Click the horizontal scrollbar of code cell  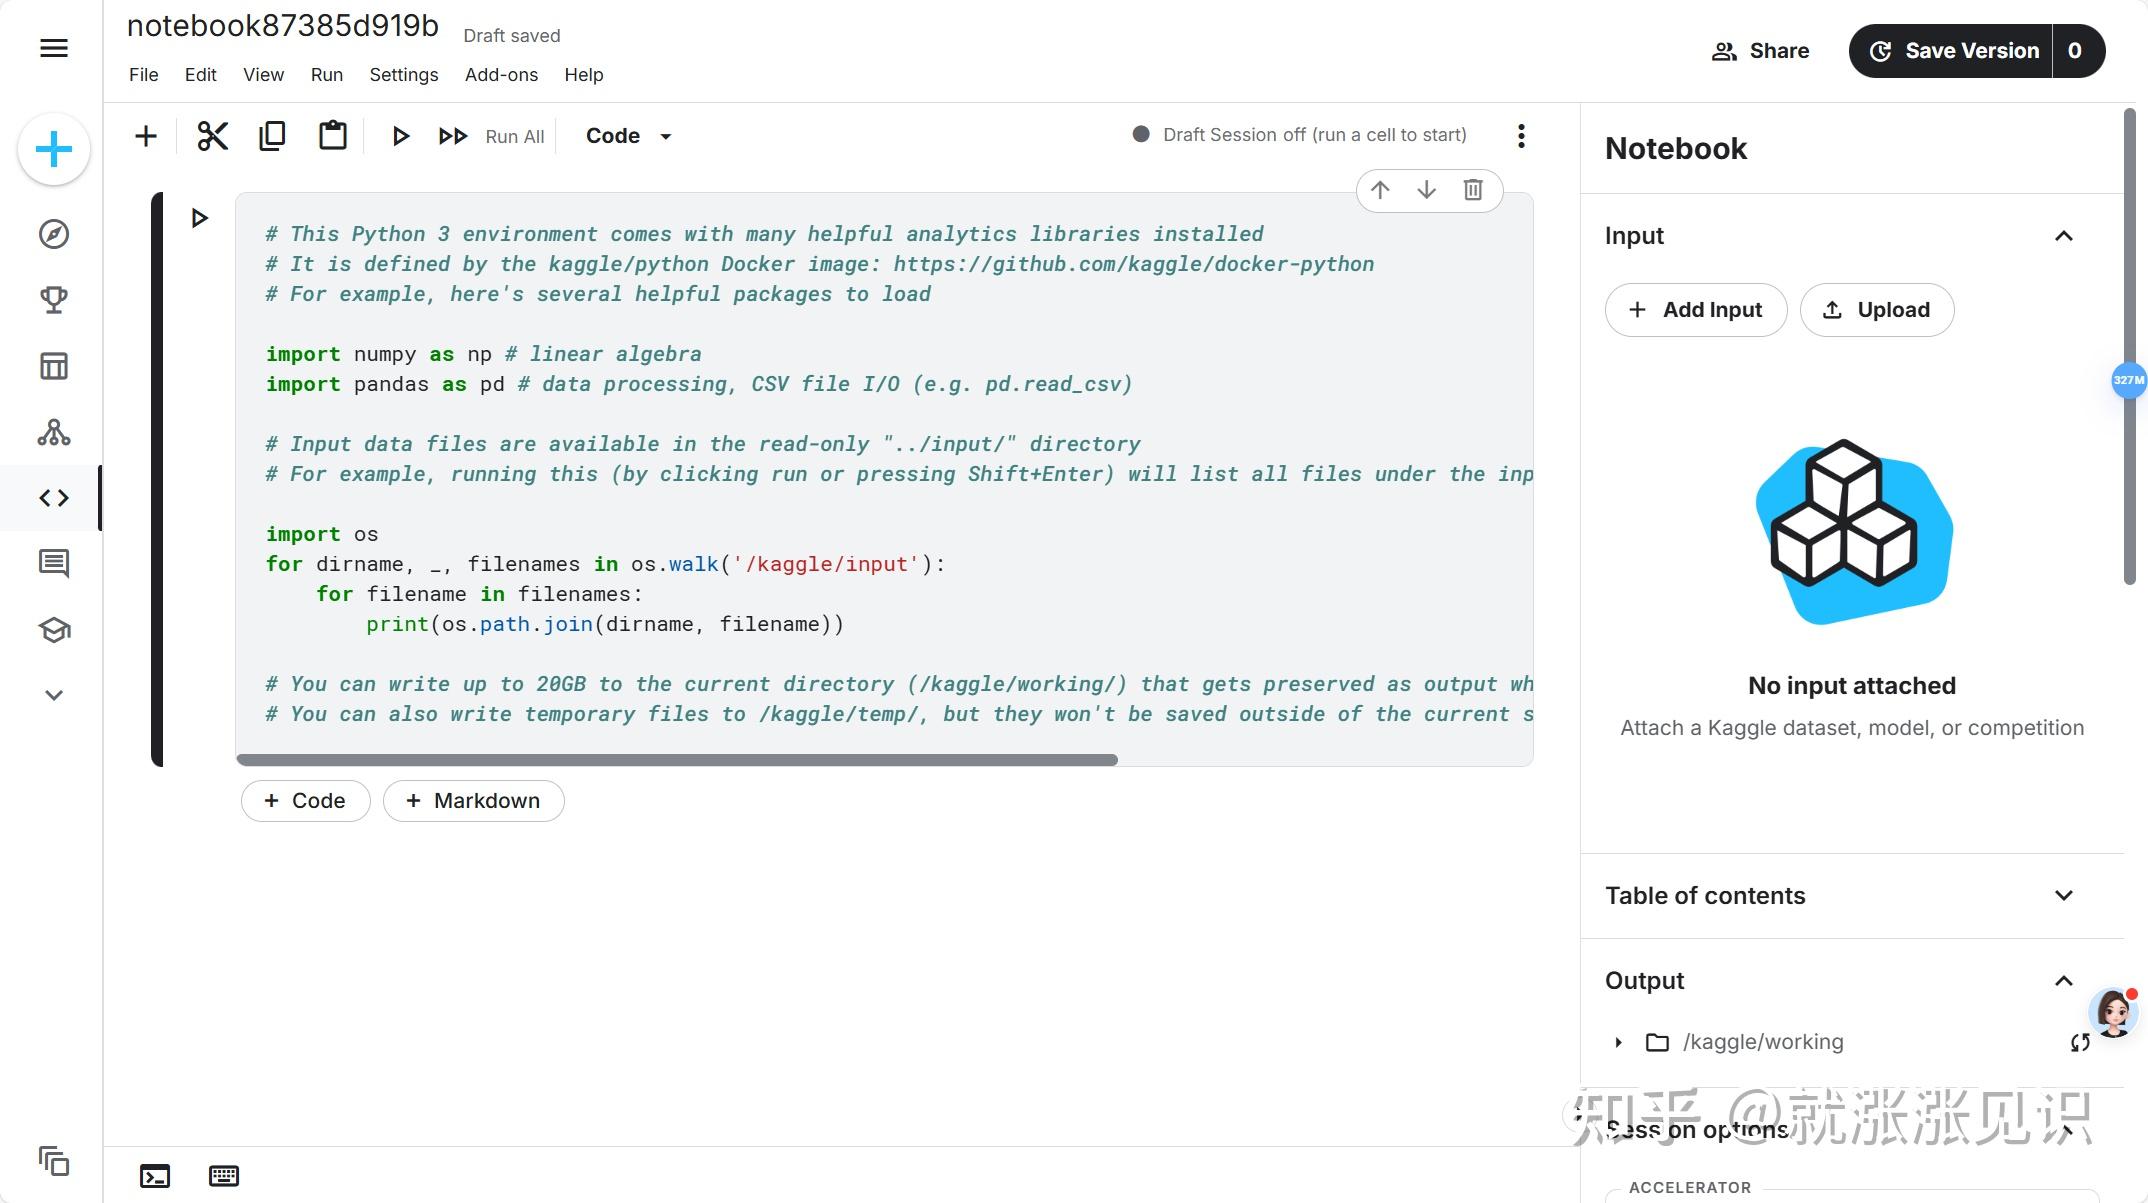(676, 760)
